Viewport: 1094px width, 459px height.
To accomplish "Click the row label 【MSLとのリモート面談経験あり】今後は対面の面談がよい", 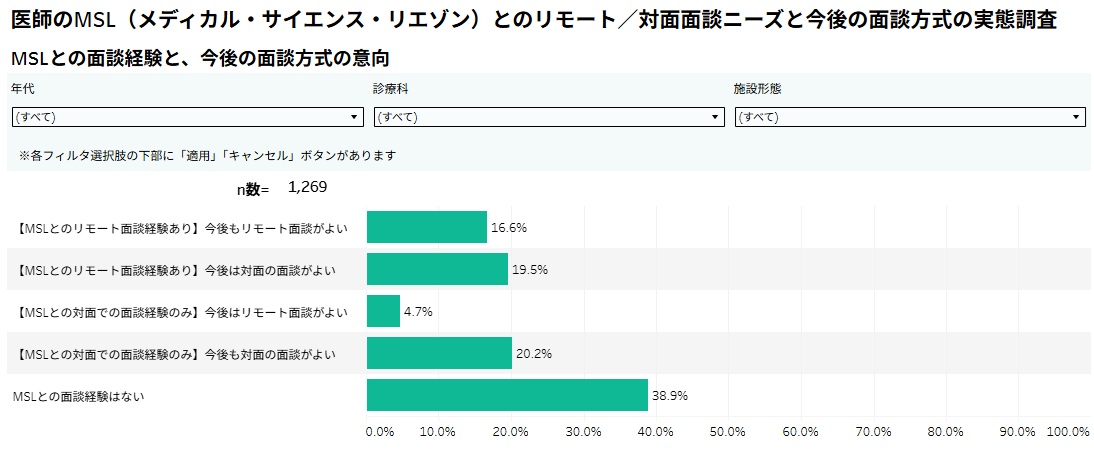I will 177,270.
